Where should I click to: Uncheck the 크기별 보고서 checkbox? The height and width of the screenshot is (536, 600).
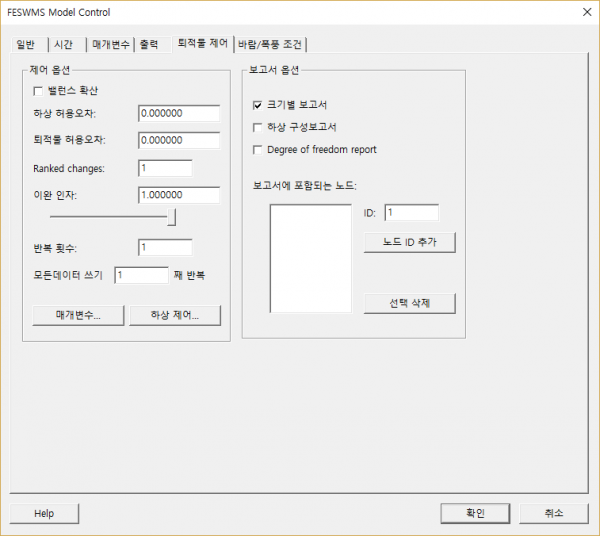click(x=258, y=105)
